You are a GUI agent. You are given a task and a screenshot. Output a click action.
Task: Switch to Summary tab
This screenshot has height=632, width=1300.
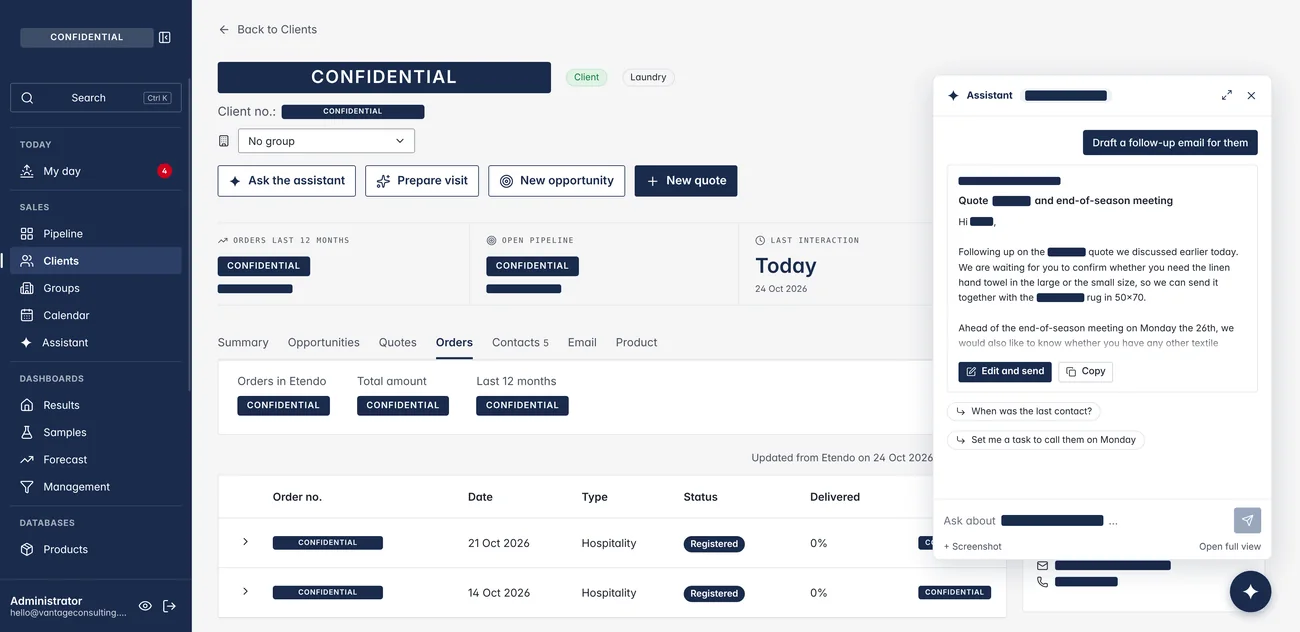coord(243,342)
